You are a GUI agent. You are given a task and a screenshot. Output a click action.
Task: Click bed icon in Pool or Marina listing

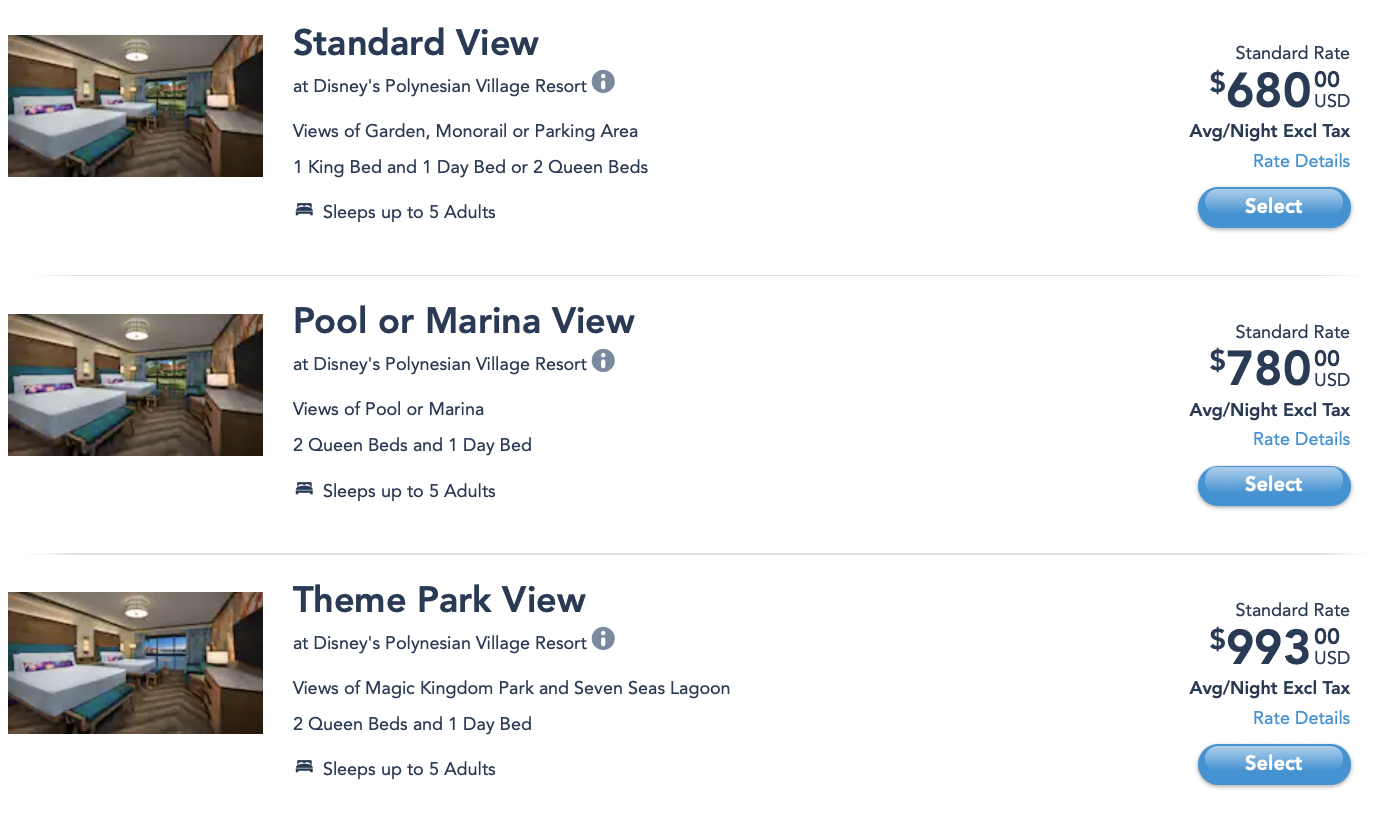pyautogui.click(x=304, y=489)
